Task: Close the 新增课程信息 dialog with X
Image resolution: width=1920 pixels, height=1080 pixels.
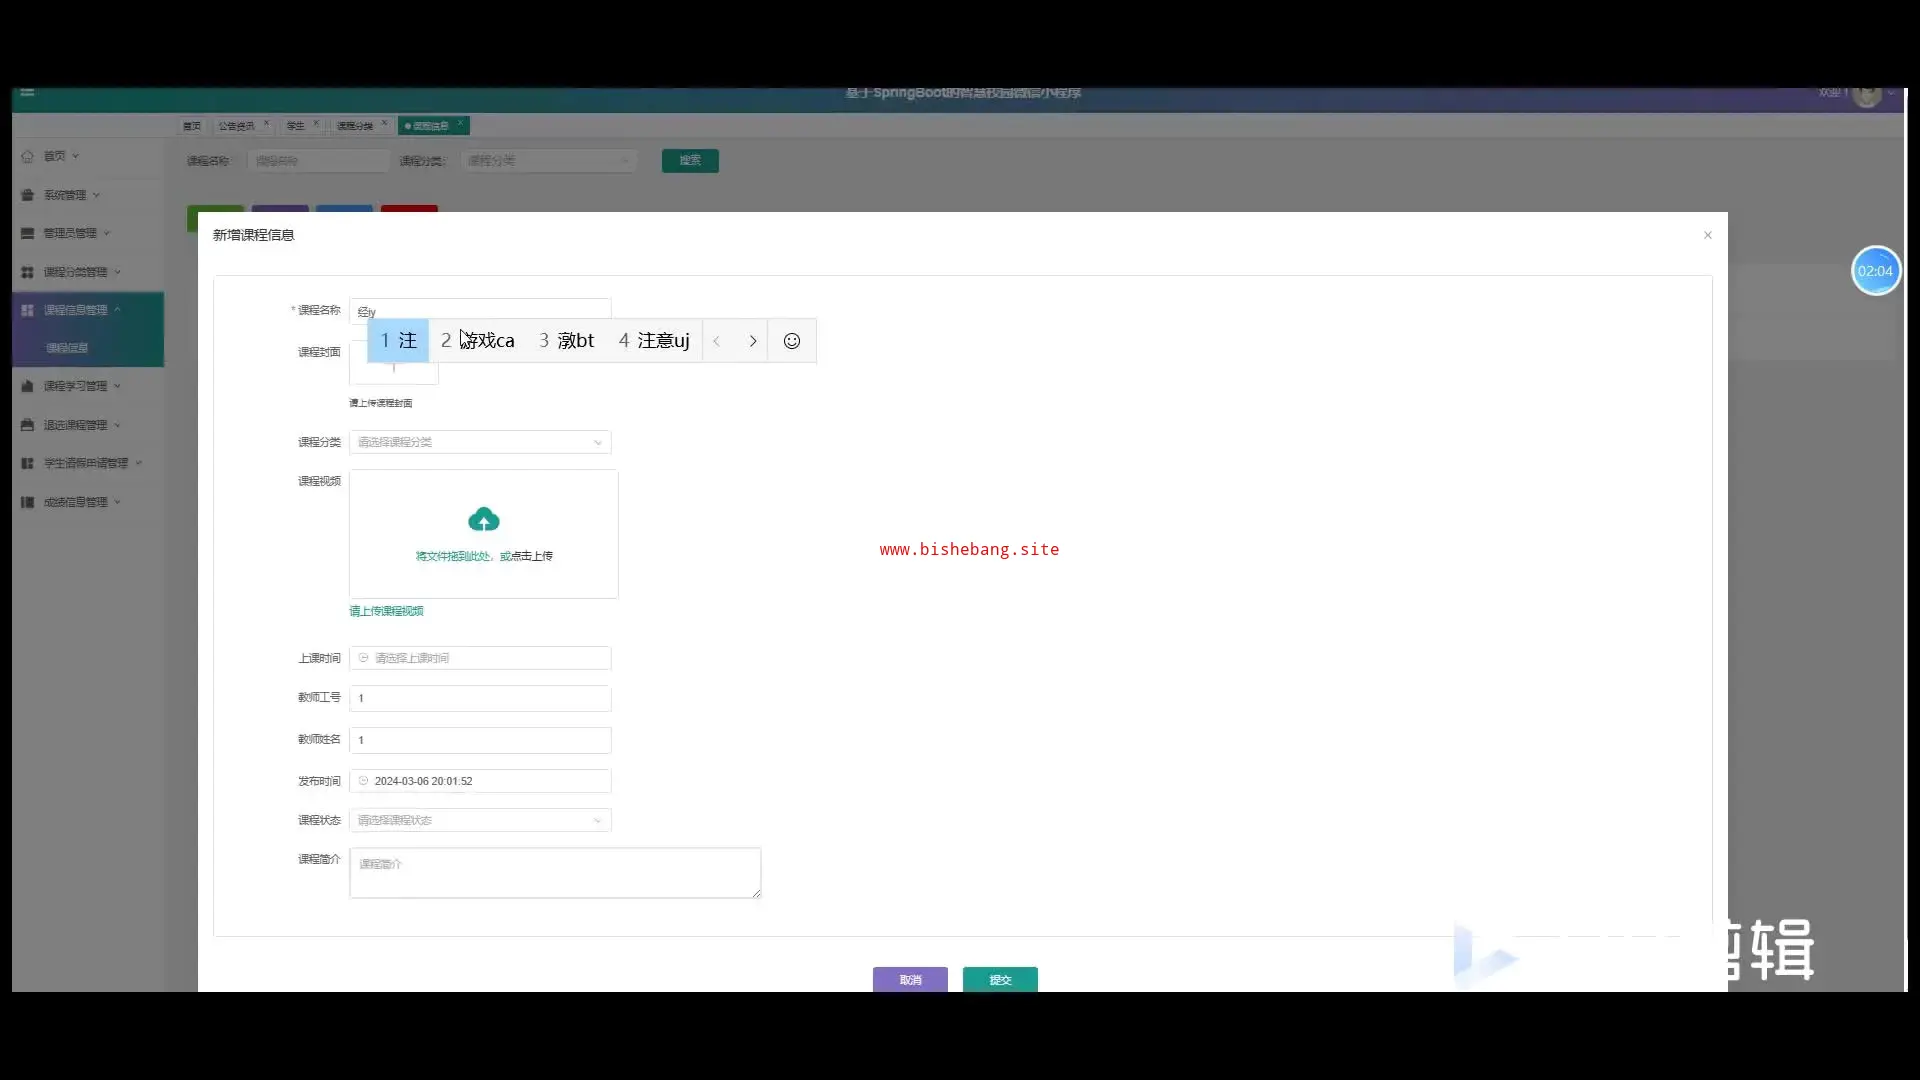Action: point(1708,235)
